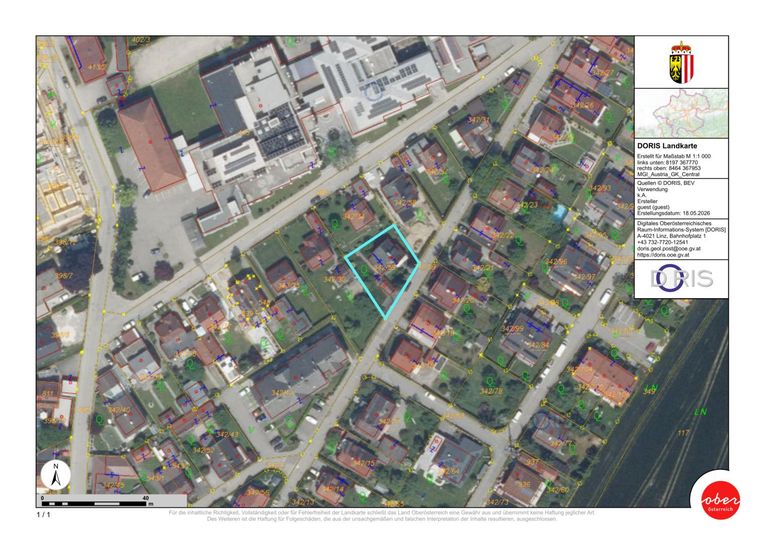Open the Upper Austria overview map thumbnail

pyautogui.click(x=681, y=113)
